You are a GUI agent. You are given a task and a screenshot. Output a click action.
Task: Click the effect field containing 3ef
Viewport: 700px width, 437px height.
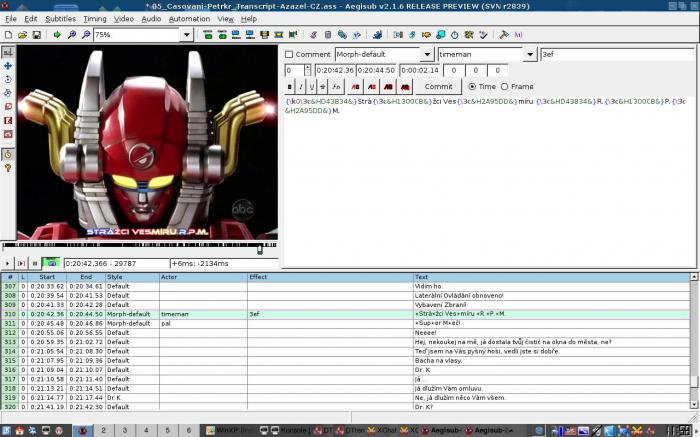coord(617,54)
